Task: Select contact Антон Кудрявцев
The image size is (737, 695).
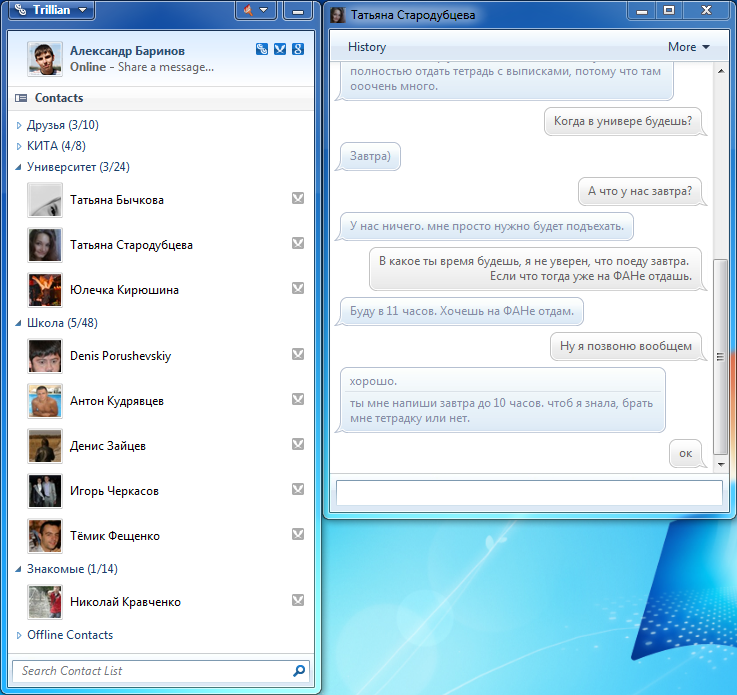Action: click(x=161, y=401)
